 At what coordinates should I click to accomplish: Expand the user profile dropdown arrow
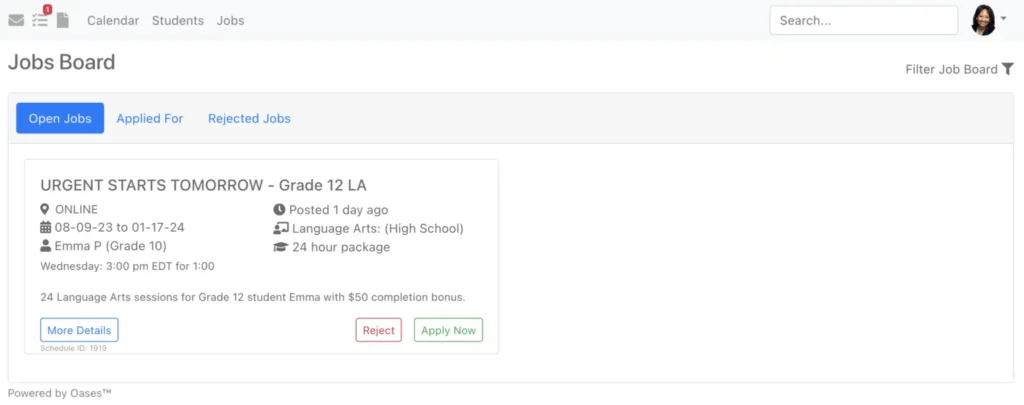[x=1004, y=19]
